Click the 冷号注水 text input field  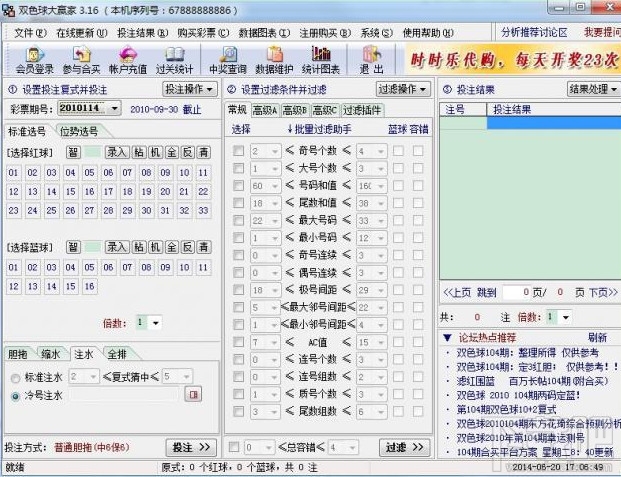point(126,395)
